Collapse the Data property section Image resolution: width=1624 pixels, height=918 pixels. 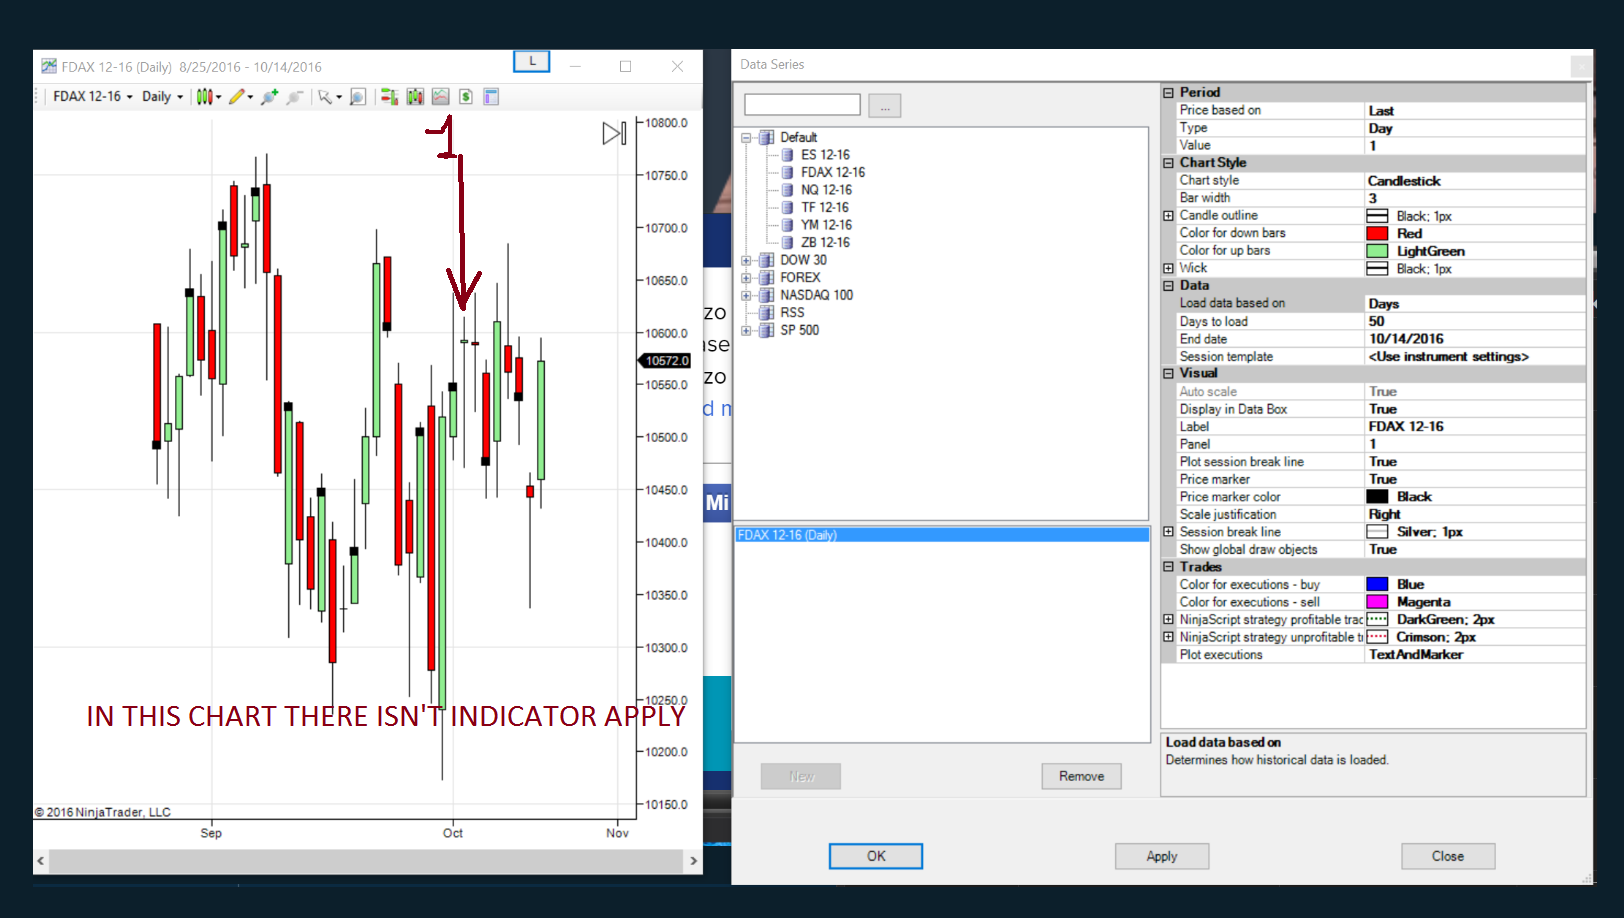coord(1168,286)
